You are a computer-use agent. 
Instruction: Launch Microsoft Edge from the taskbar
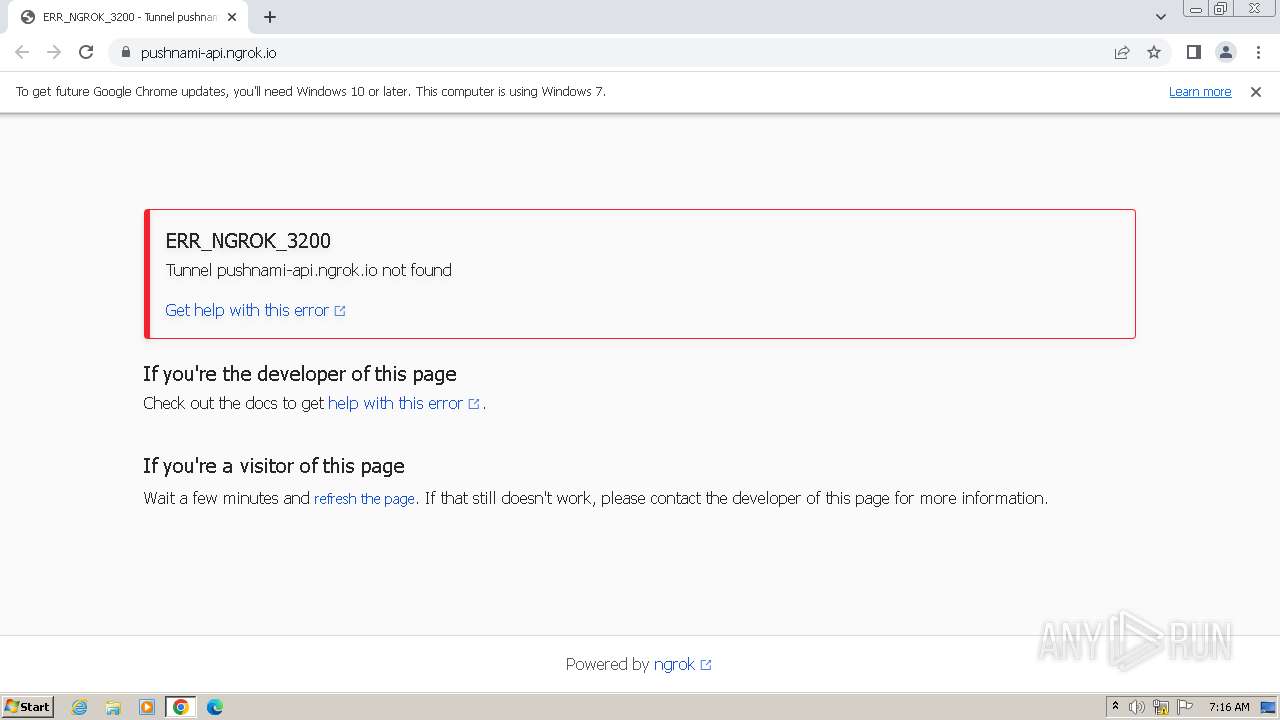(x=215, y=707)
